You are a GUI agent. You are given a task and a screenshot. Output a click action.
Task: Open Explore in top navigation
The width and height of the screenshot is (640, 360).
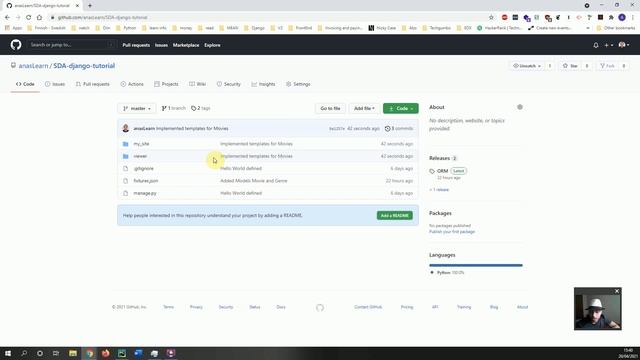(212, 45)
